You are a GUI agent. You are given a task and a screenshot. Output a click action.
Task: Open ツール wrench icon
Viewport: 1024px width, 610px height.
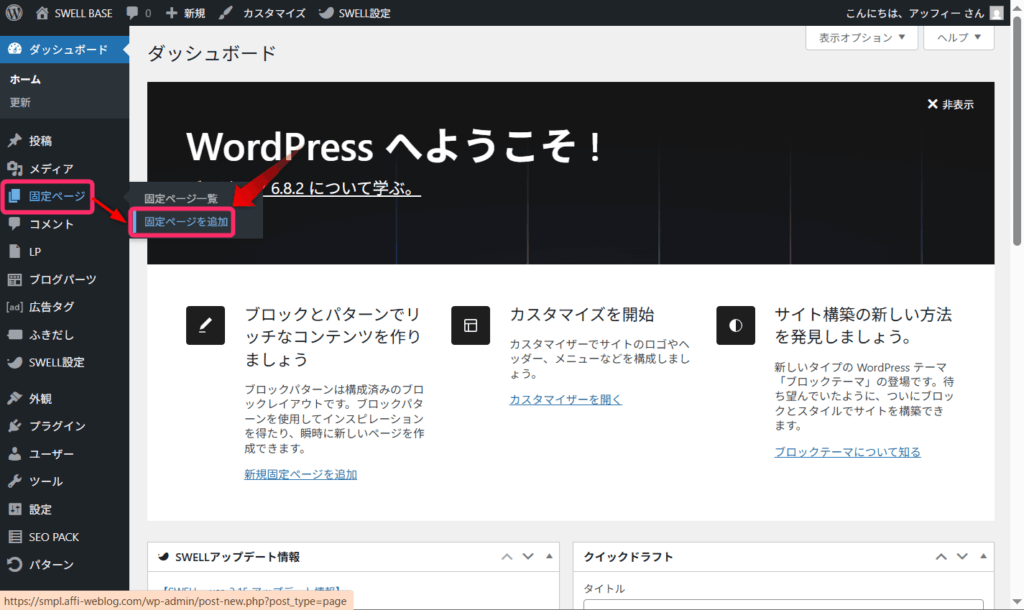(14, 481)
